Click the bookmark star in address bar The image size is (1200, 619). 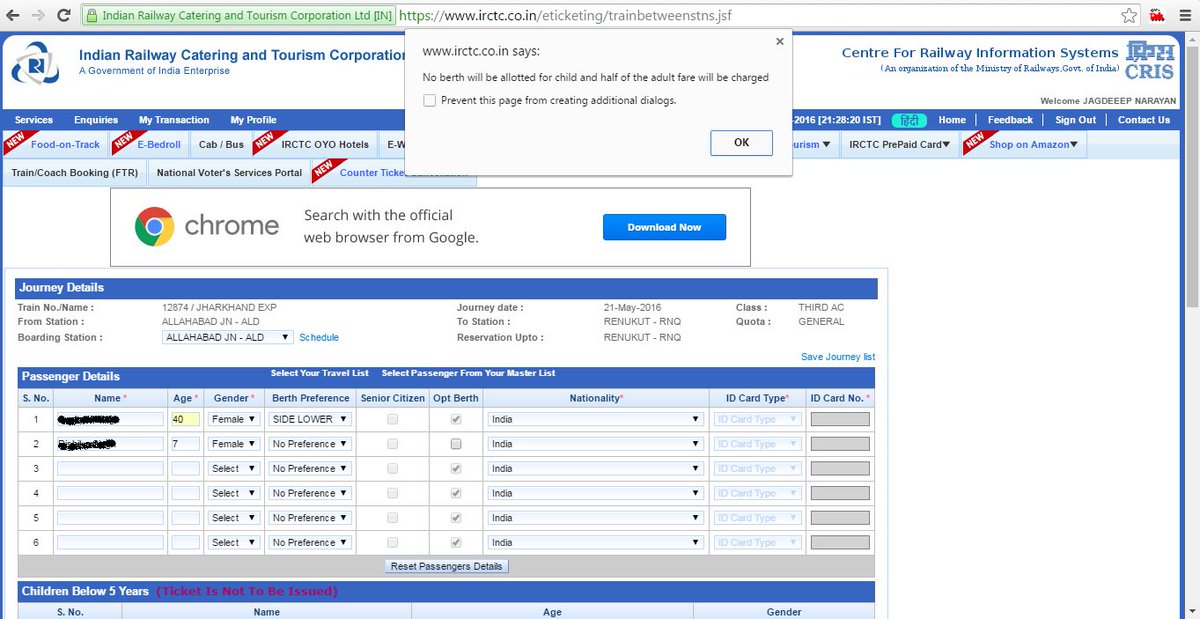point(1127,15)
